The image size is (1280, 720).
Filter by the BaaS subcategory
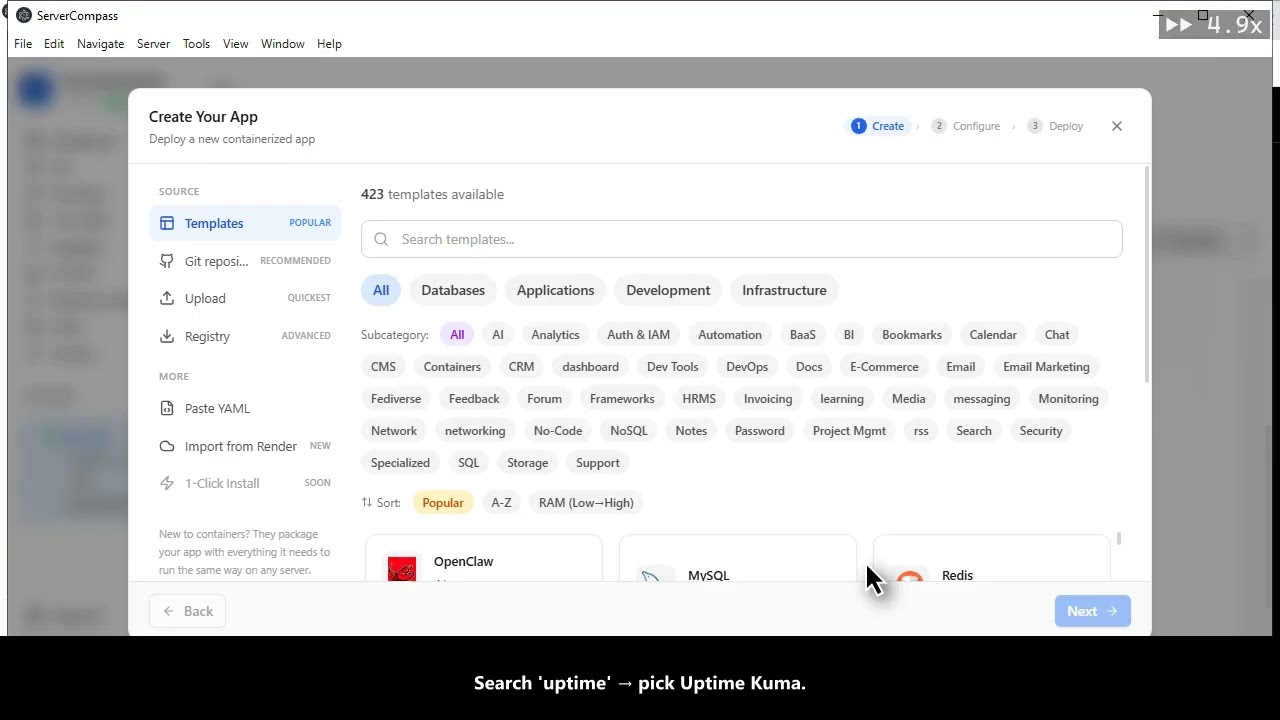pos(803,335)
